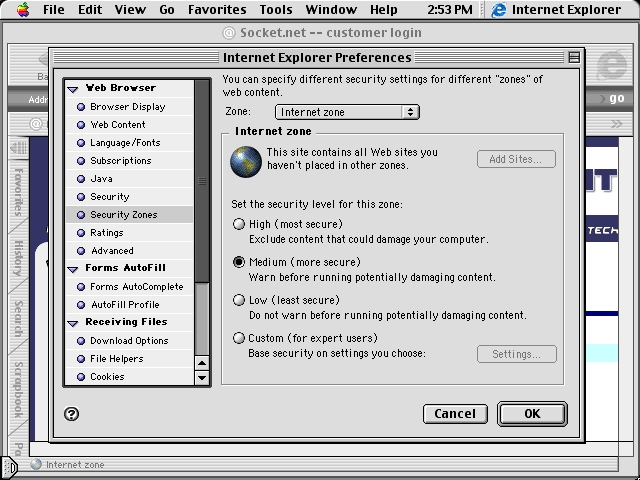The width and height of the screenshot is (640, 480).
Task: Select Custom (for expert users) option
Action: pos(239,338)
